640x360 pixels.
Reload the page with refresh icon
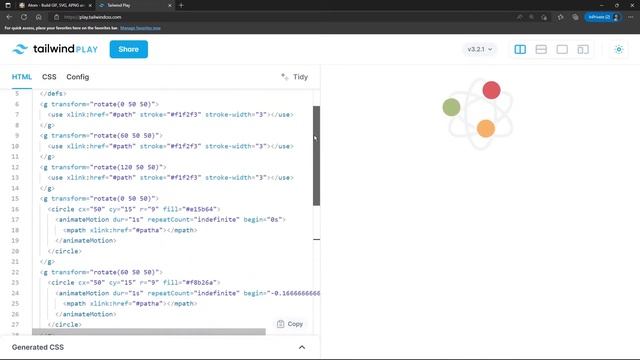pyautogui.click(x=24, y=17)
